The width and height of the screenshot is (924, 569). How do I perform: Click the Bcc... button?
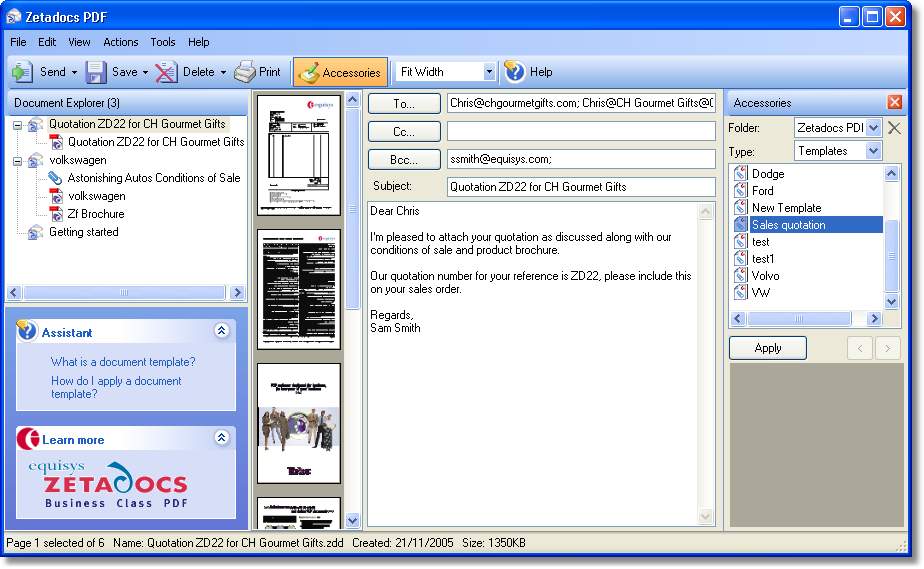click(x=404, y=160)
